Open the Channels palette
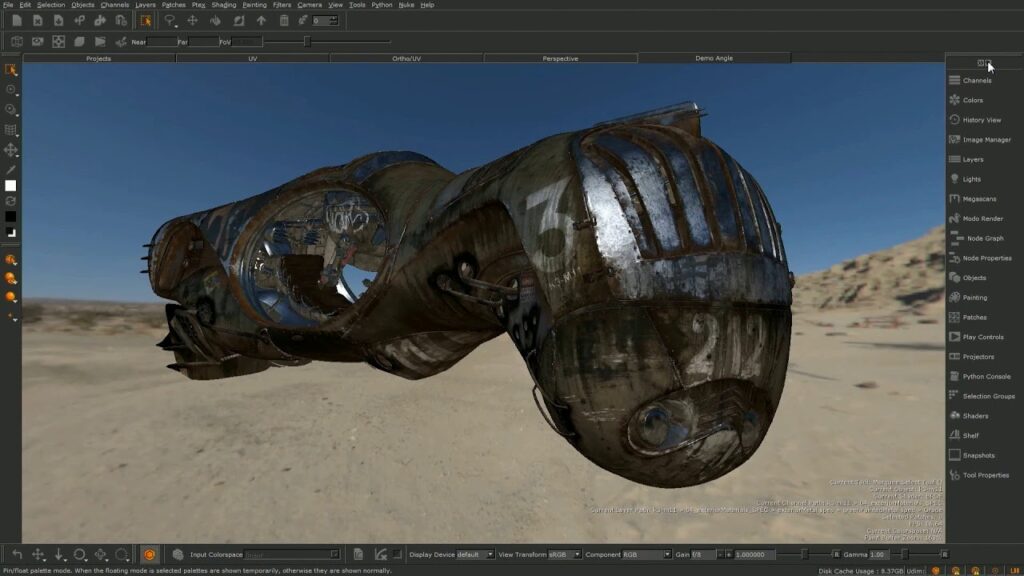The image size is (1024, 576). coord(977,80)
